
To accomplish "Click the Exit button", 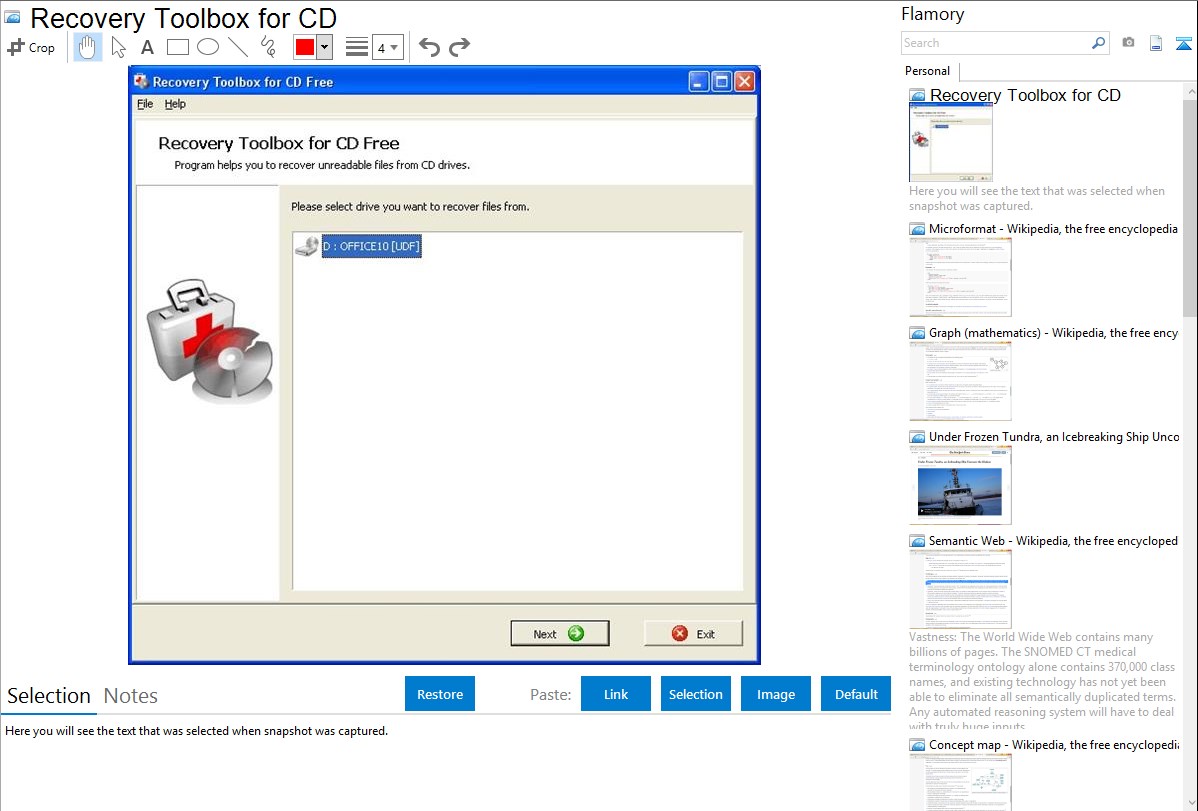I will pos(693,634).
